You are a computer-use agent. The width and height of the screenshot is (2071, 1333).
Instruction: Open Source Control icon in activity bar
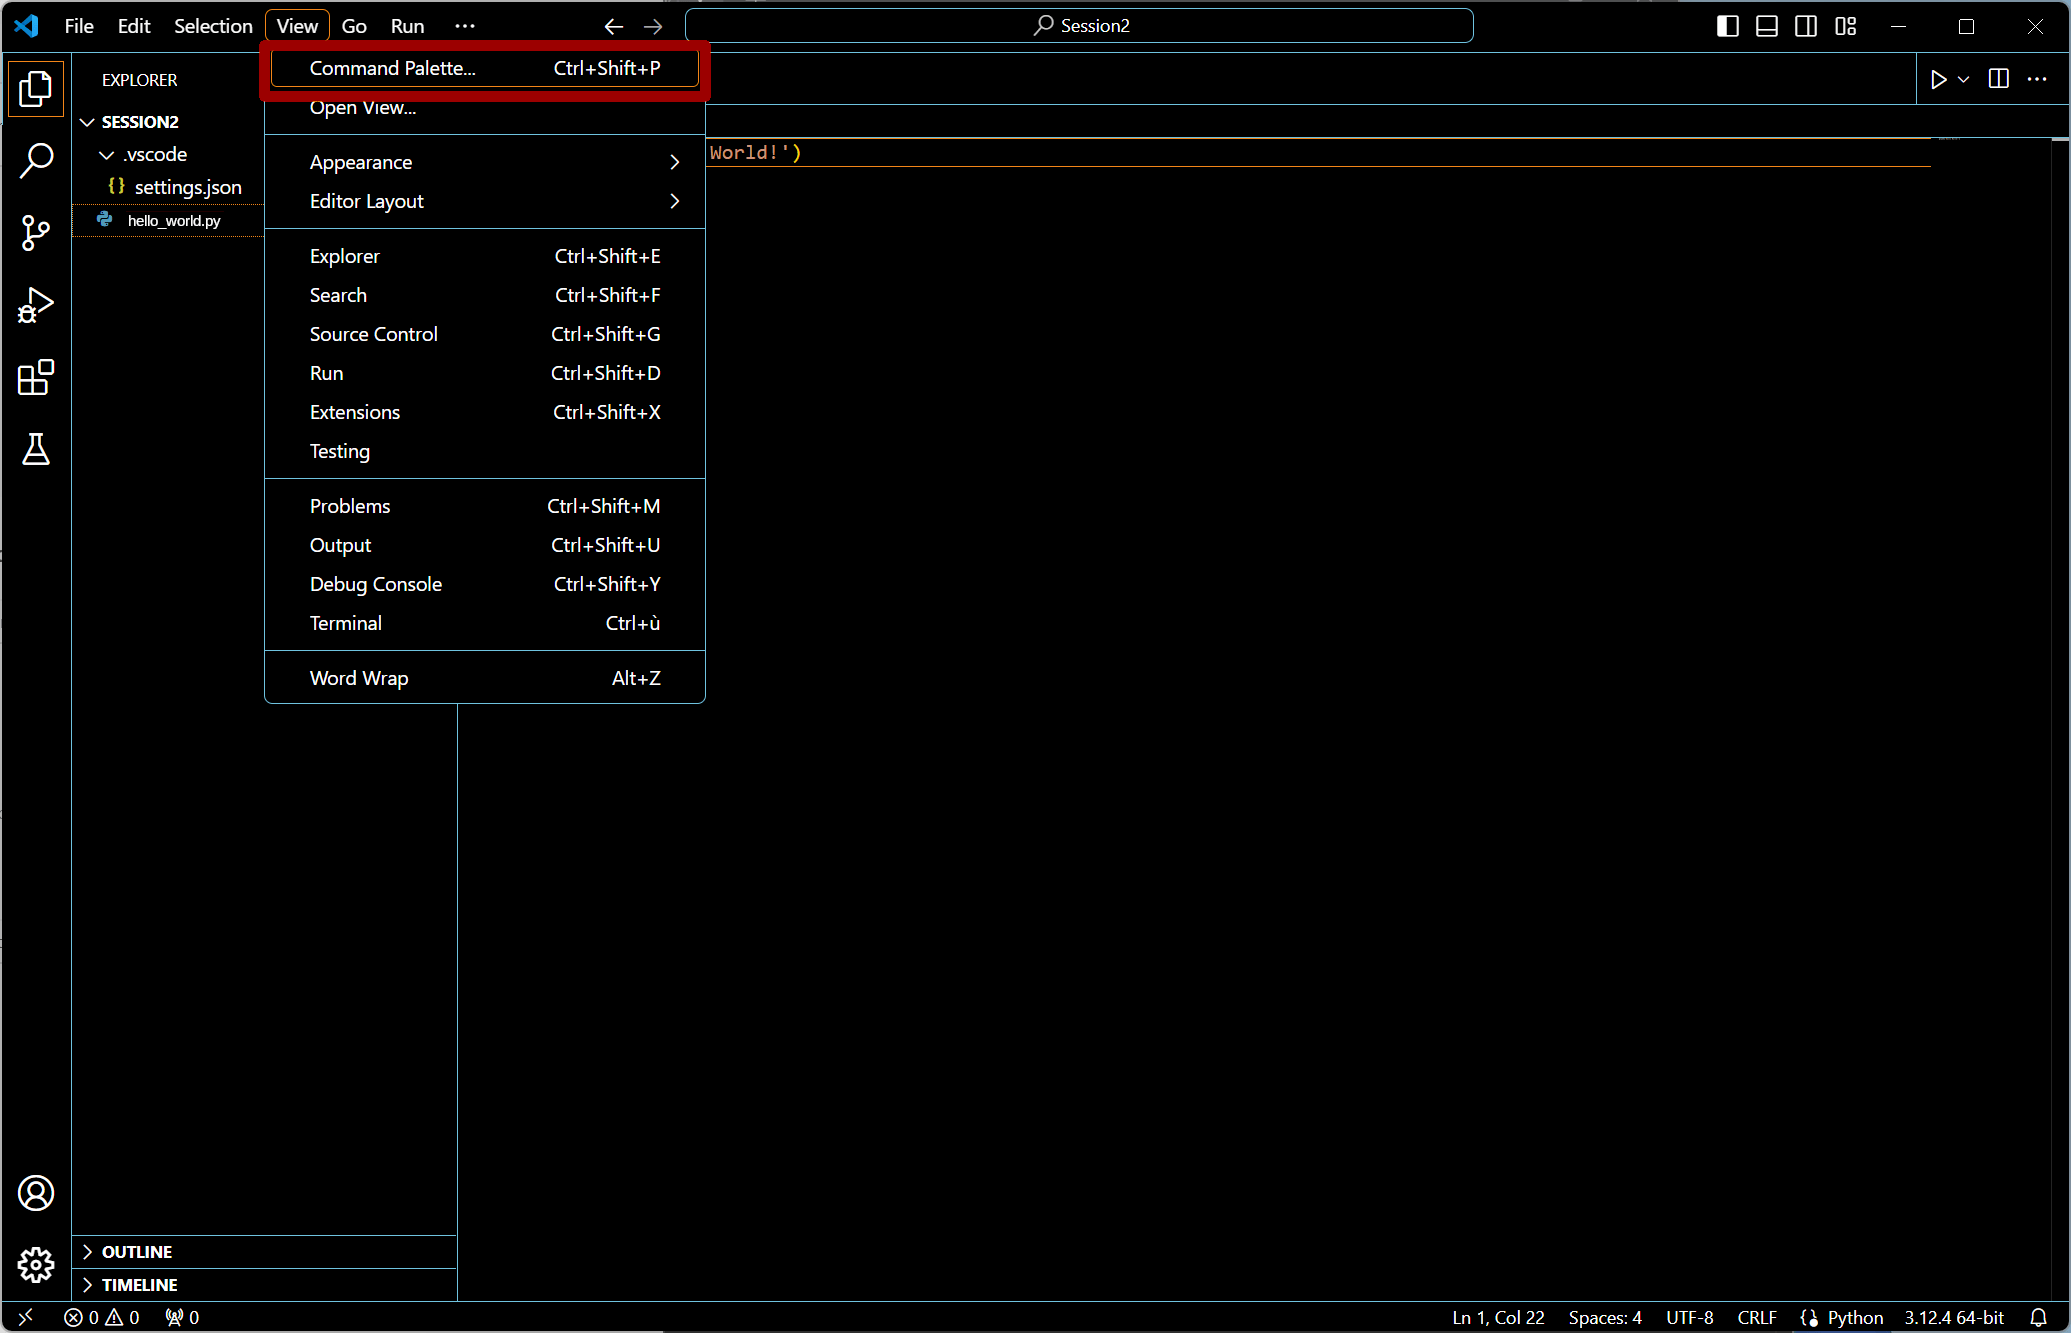(36, 233)
